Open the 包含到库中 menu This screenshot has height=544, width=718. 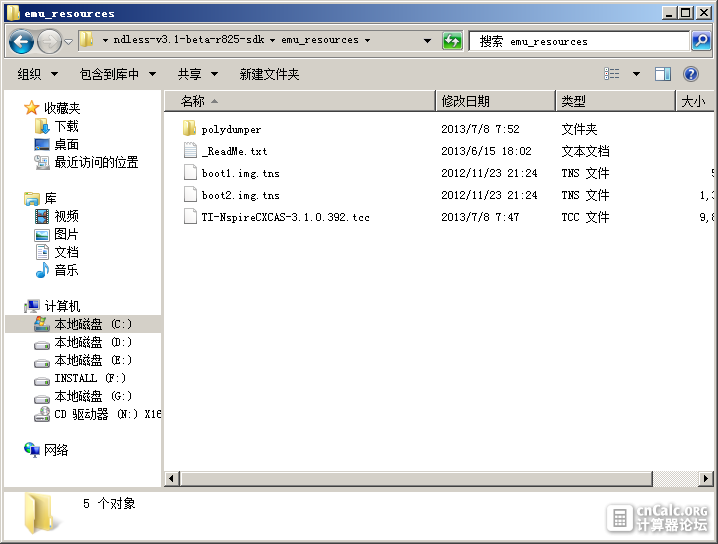click(x=118, y=74)
